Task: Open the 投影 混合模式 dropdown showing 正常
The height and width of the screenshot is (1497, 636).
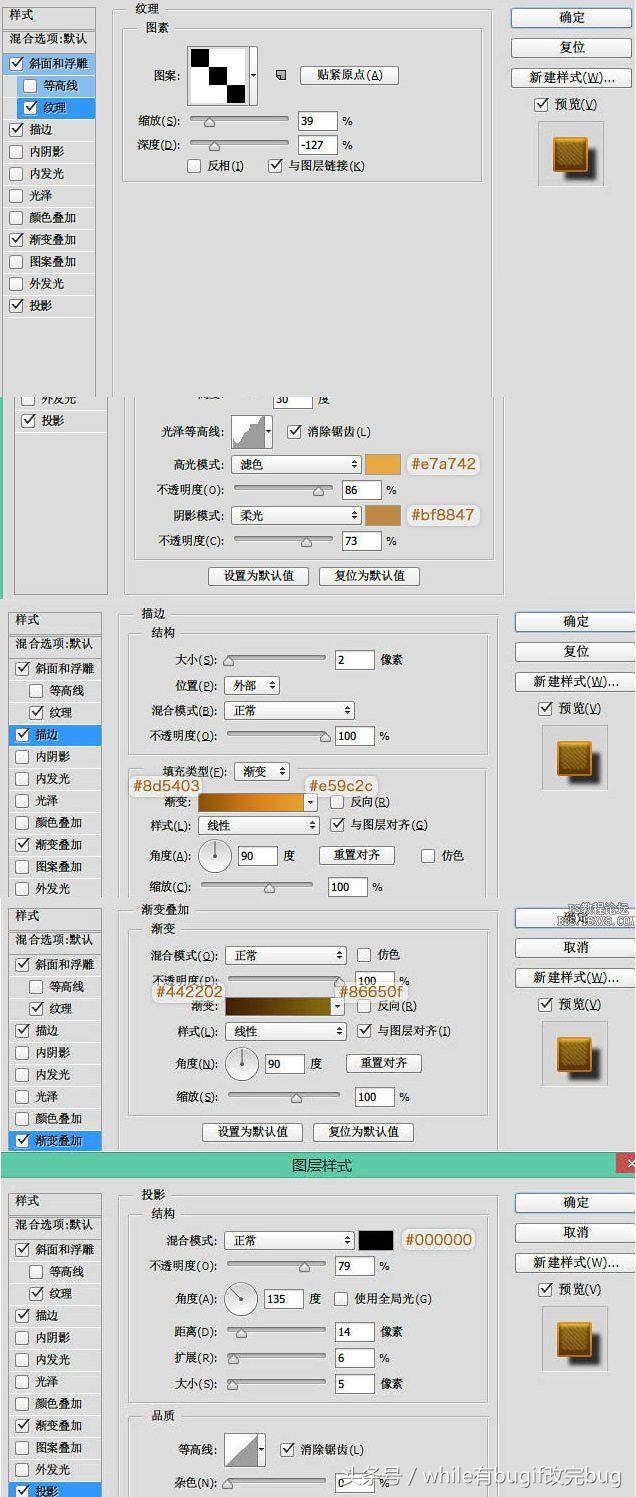Action: (x=289, y=1240)
